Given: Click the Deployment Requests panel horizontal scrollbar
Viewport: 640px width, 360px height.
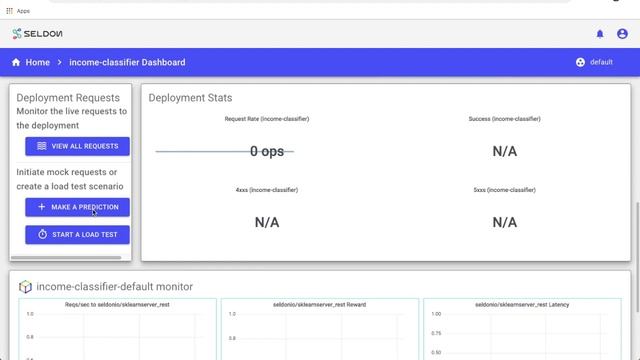Looking at the screenshot, I should [66, 258].
